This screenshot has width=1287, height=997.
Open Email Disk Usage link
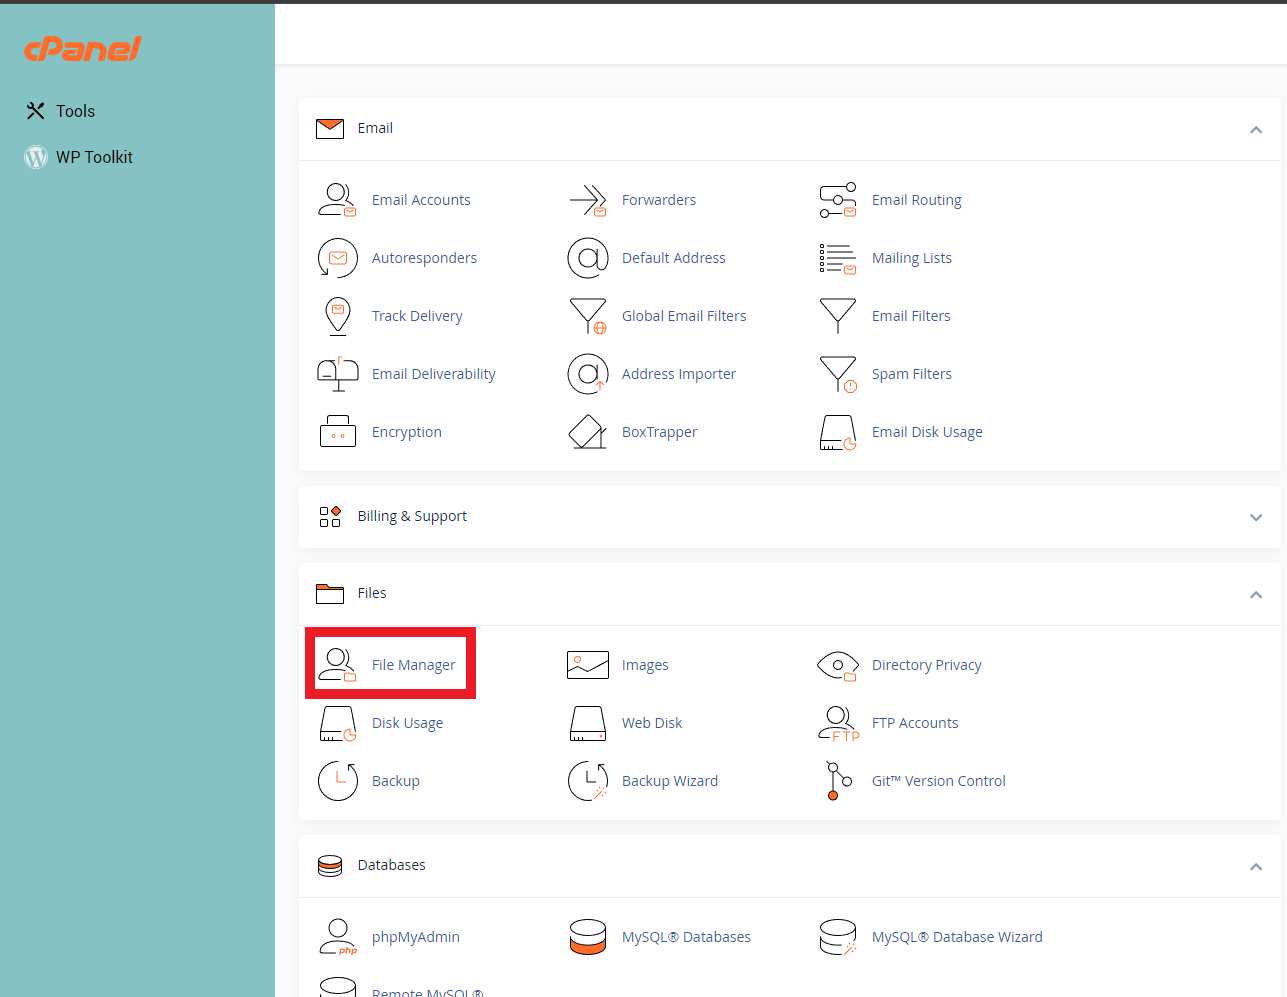[x=927, y=432]
